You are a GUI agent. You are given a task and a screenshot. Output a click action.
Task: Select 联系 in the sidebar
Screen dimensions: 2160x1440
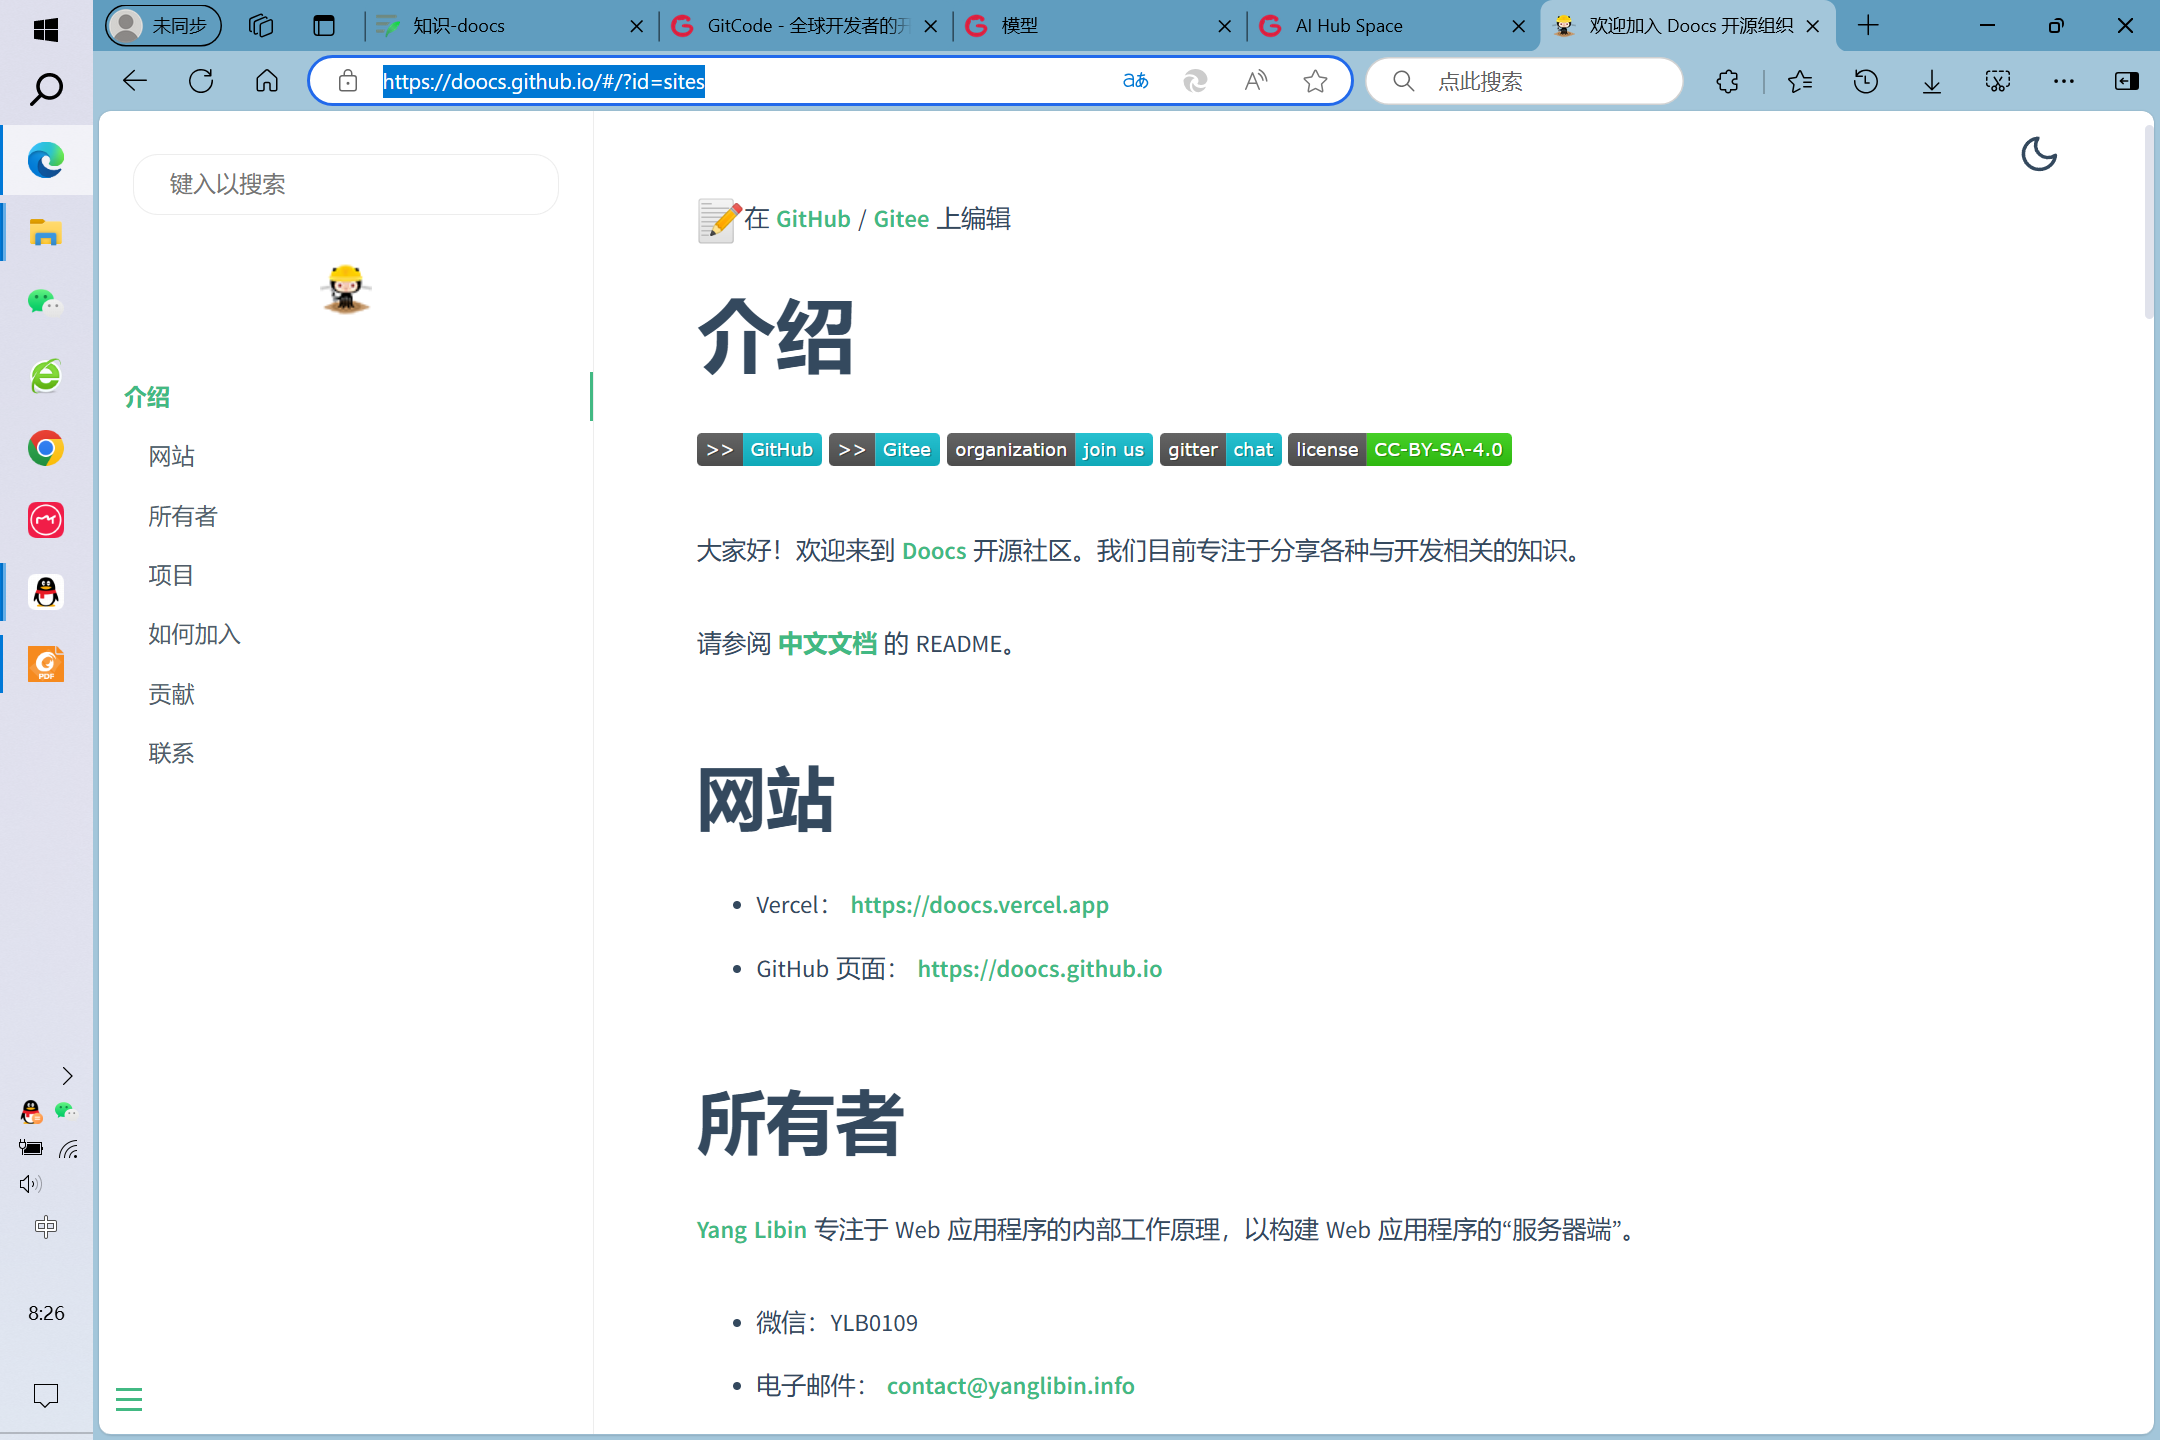[171, 753]
